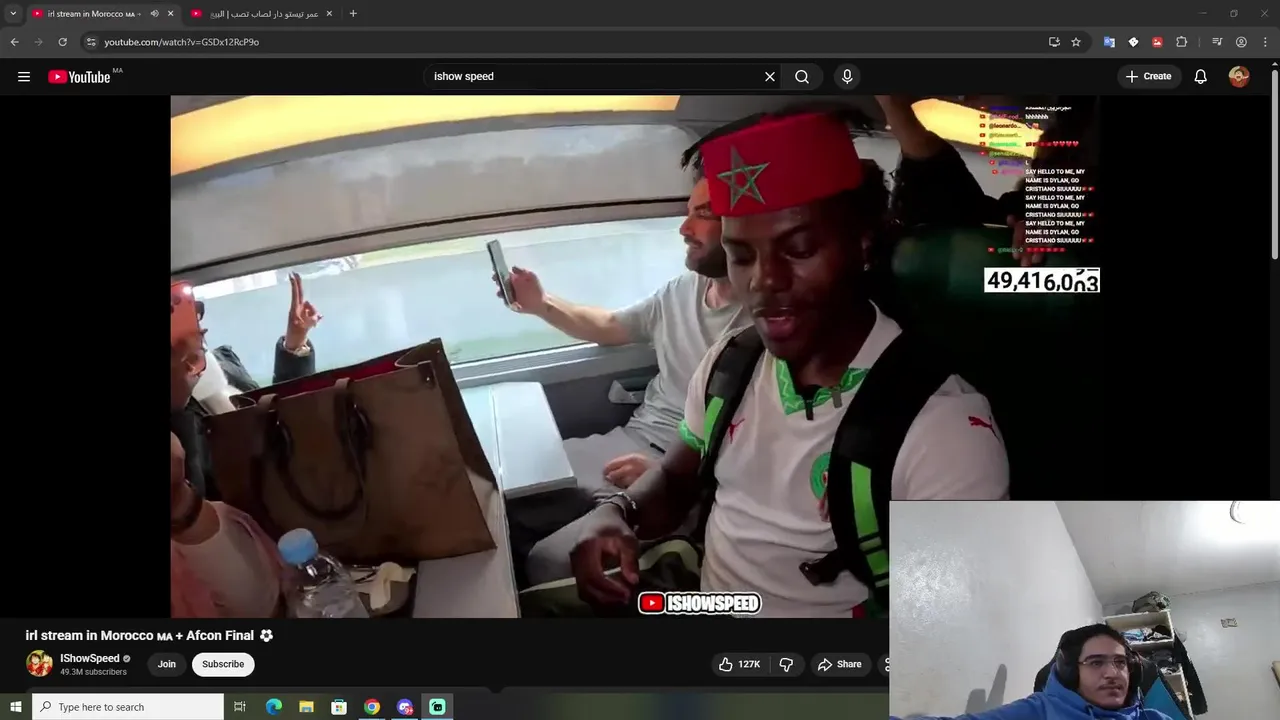Open Discord from taskbar
This screenshot has height=720, width=1280.
405,707
